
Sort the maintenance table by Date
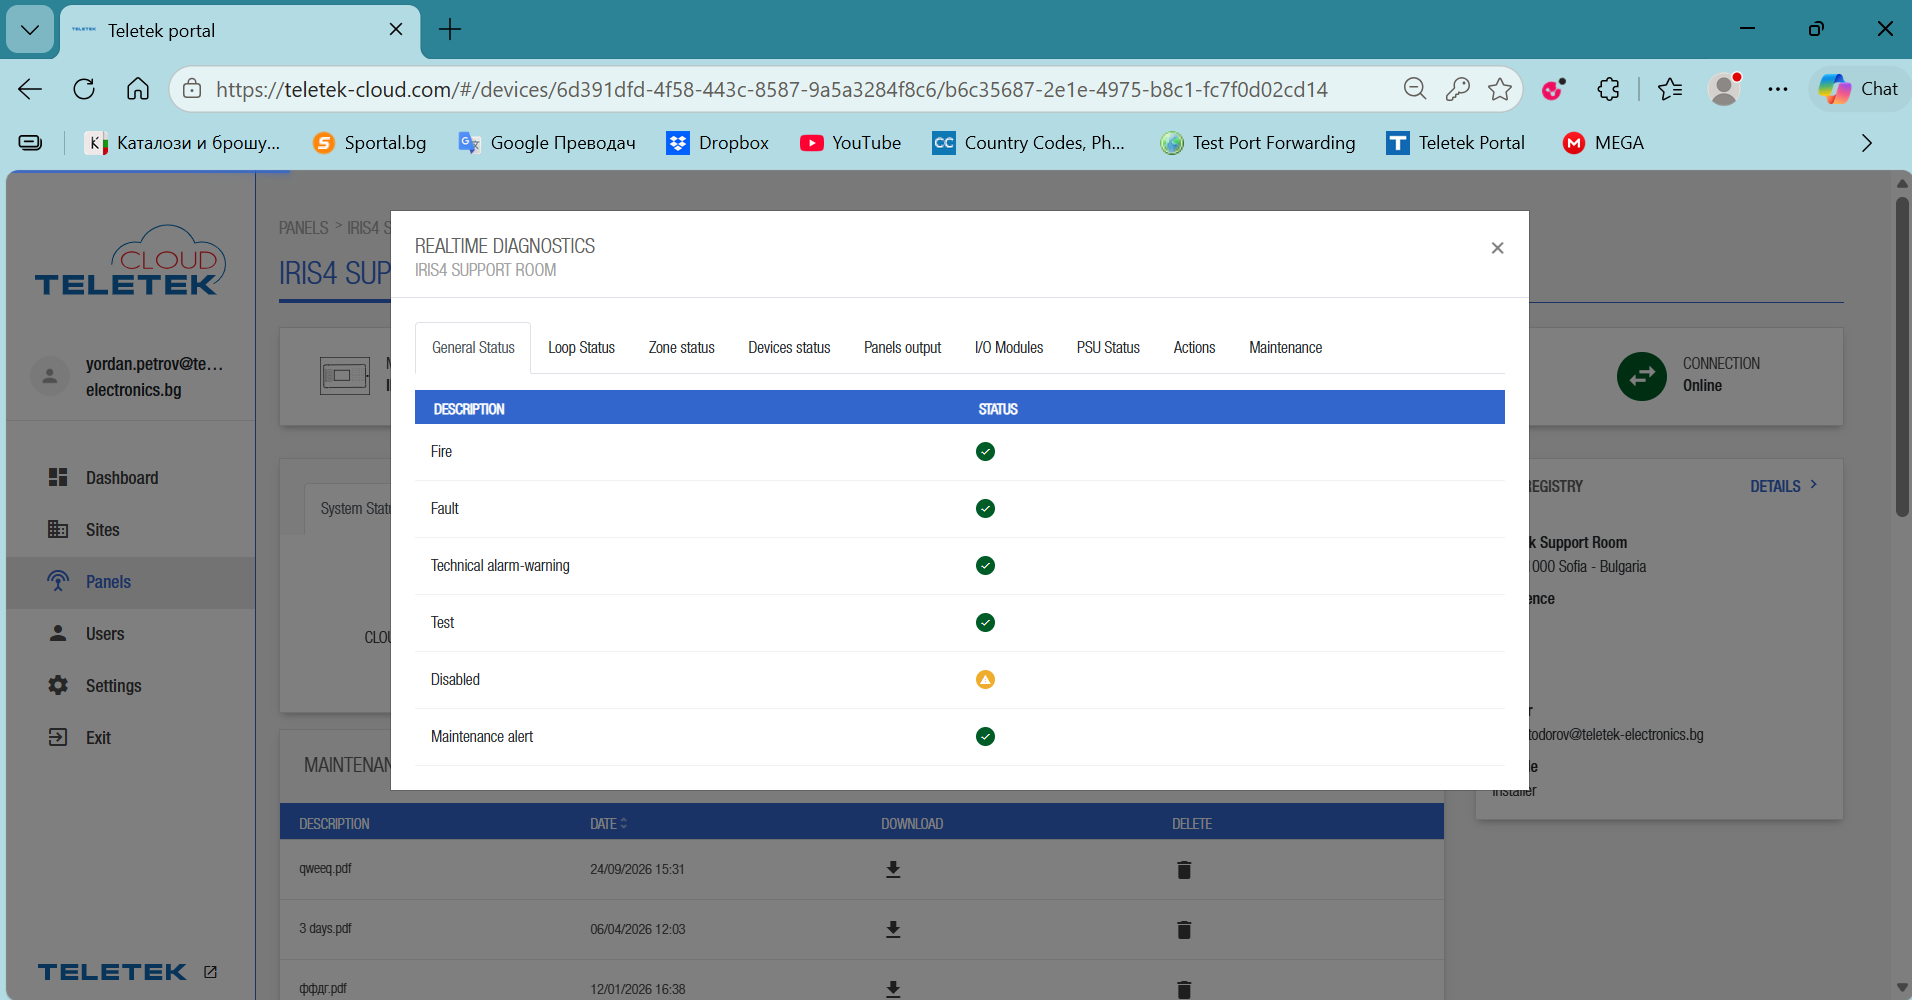(x=608, y=824)
